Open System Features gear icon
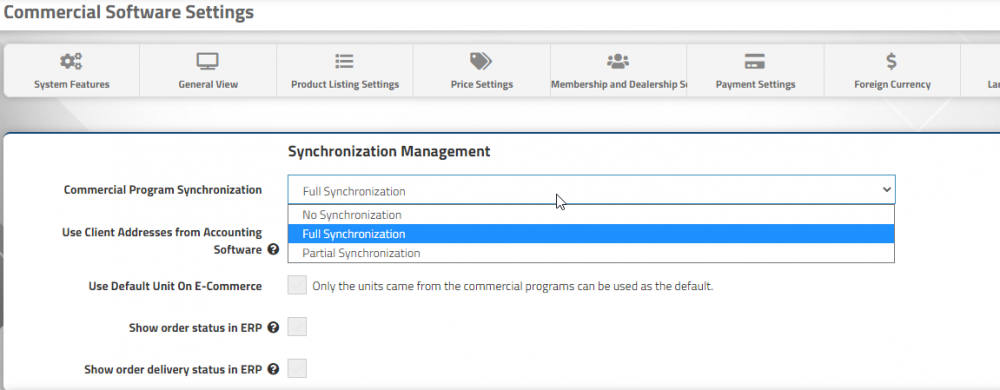Image resolution: width=1000 pixels, height=390 pixels. [71, 61]
